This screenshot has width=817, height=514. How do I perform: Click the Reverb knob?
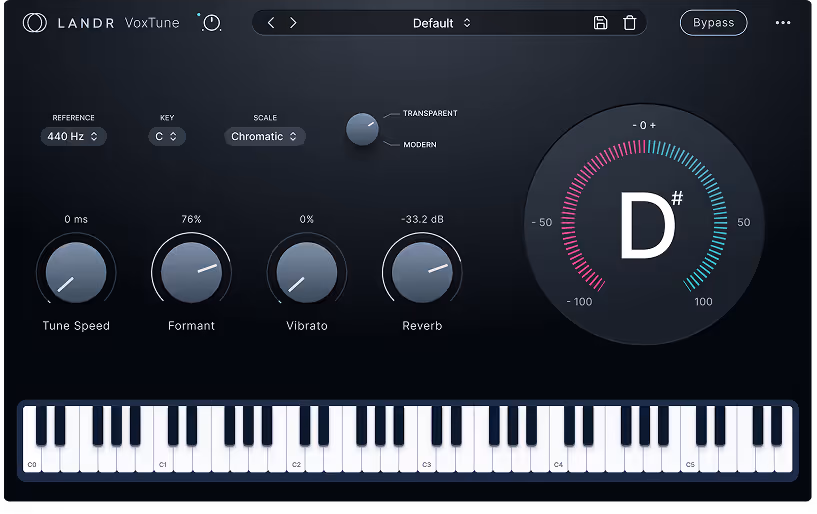coord(422,272)
